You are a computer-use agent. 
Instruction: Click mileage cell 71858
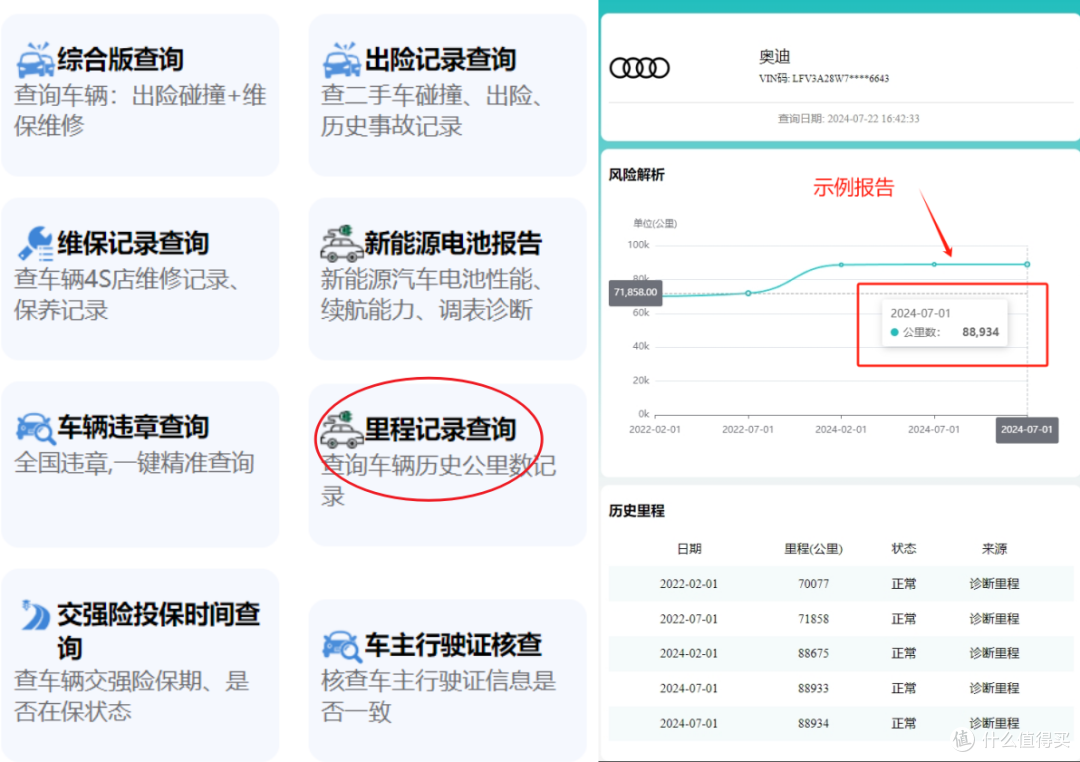coord(813,619)
